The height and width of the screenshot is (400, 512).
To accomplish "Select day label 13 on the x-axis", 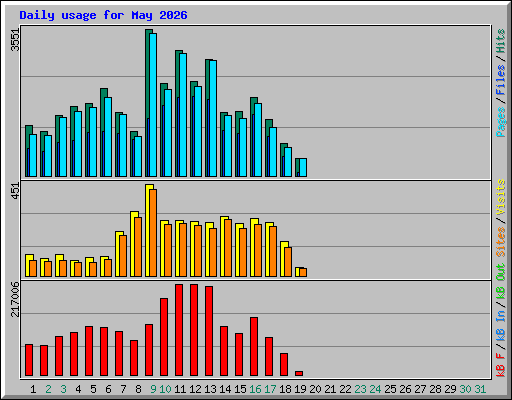I will [210, 389].
